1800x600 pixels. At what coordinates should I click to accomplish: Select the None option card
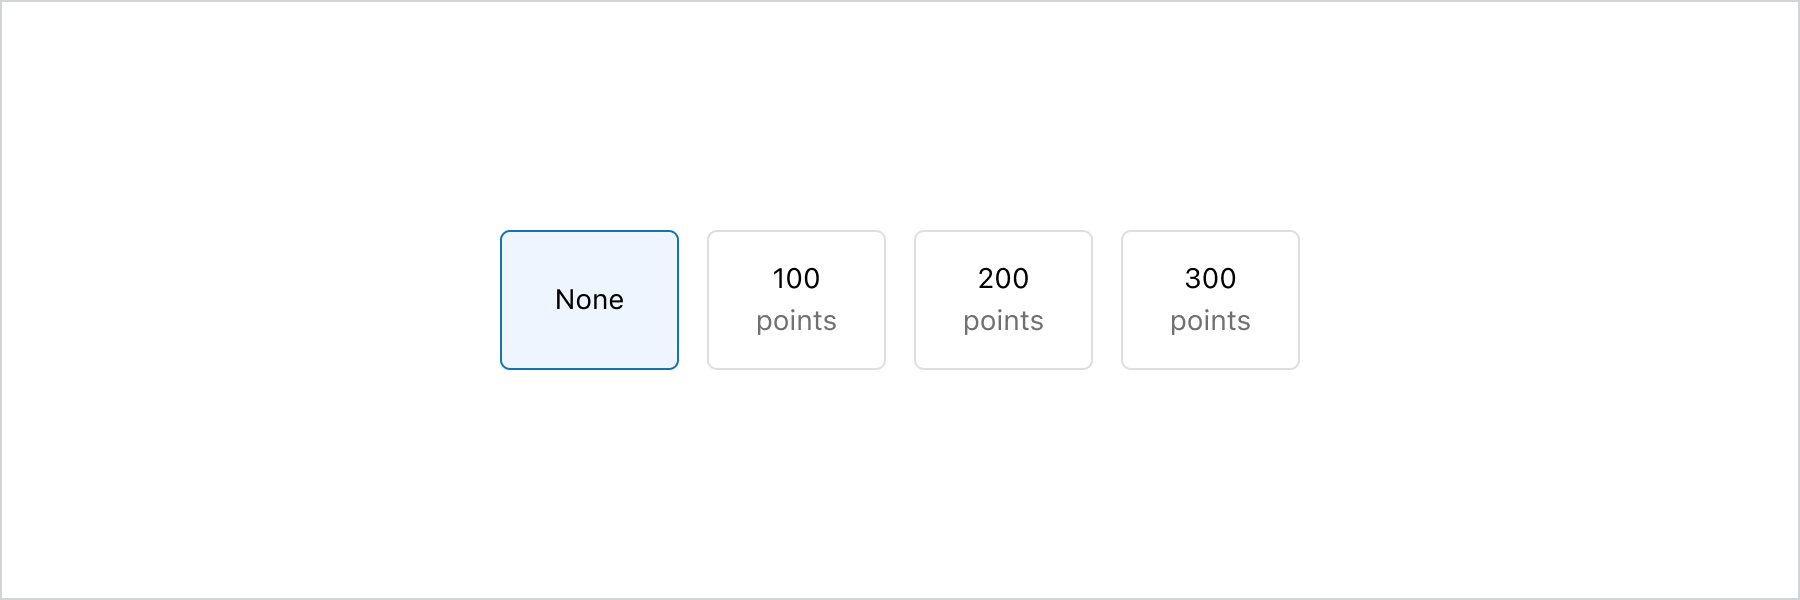(589, 300)
